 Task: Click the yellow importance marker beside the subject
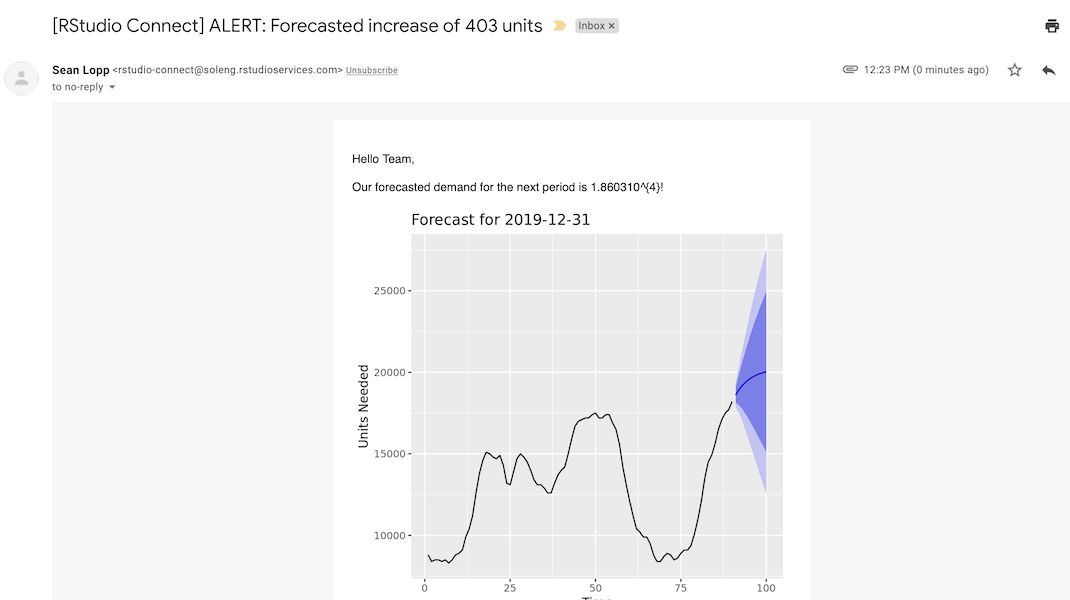coord(561,25)
